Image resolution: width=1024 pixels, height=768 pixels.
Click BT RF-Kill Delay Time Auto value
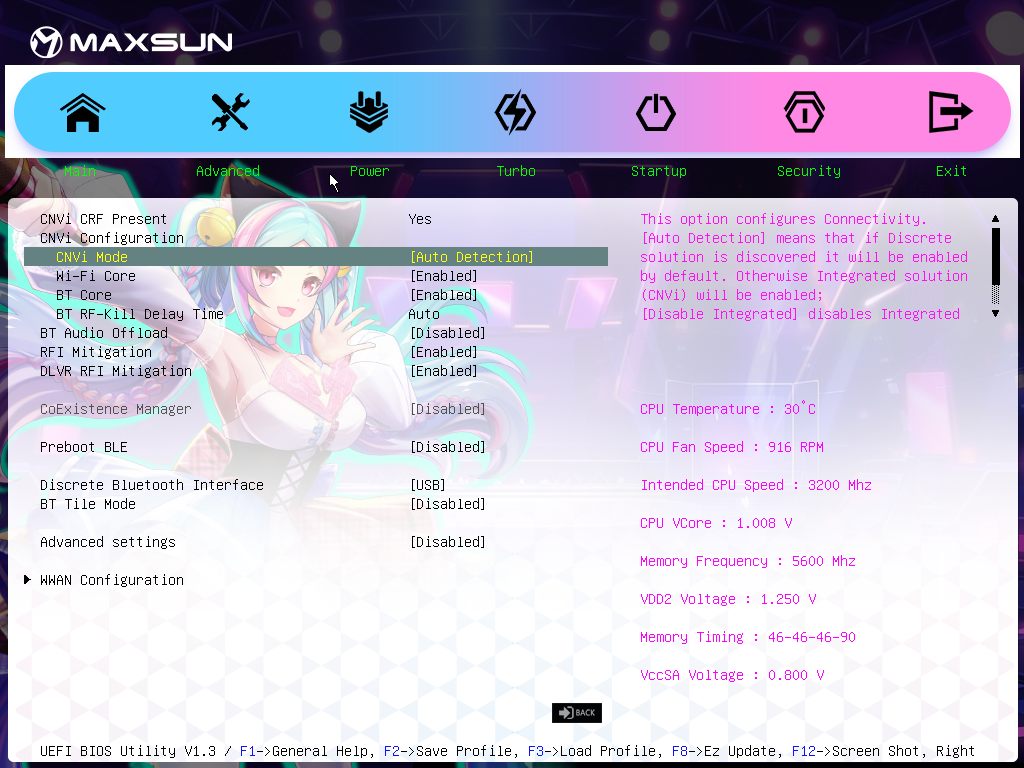point(424,314)
